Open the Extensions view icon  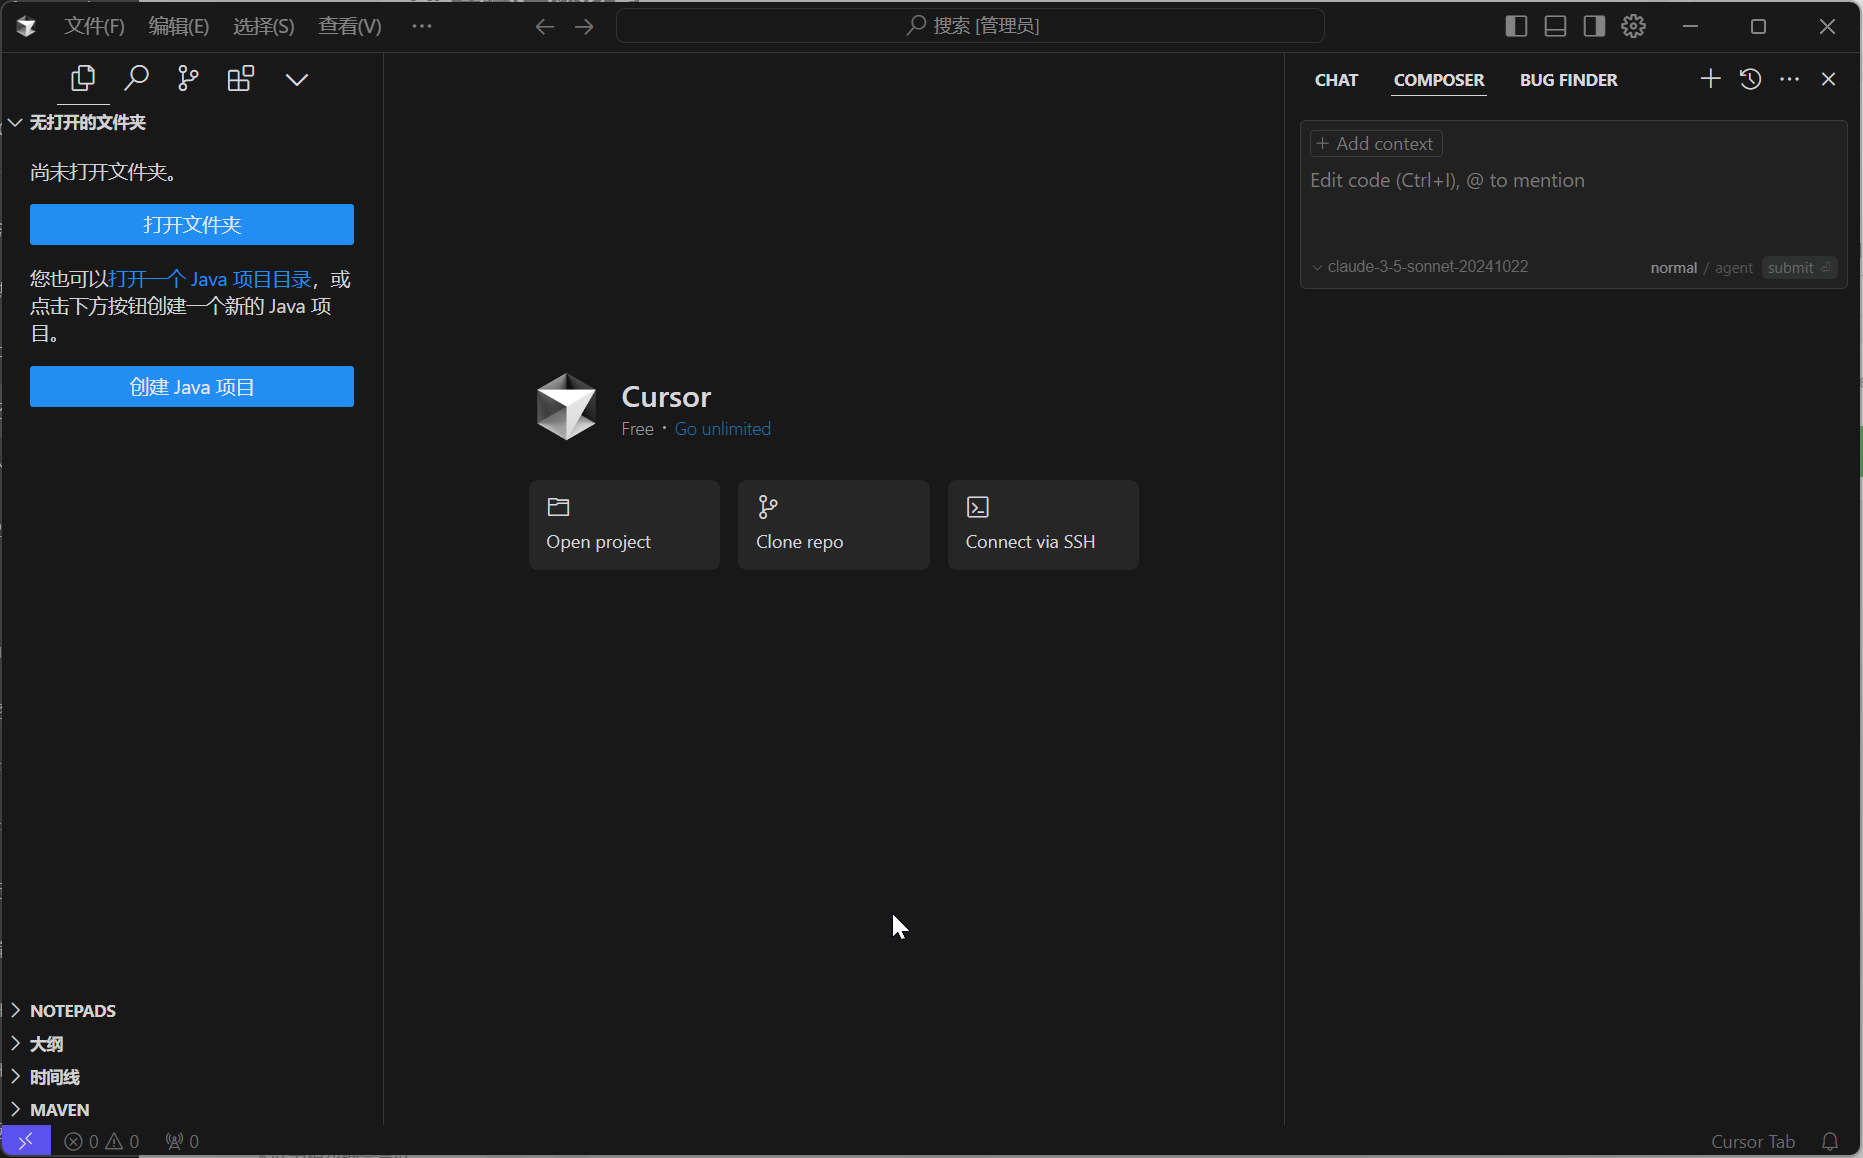click(x=240, y=78)
